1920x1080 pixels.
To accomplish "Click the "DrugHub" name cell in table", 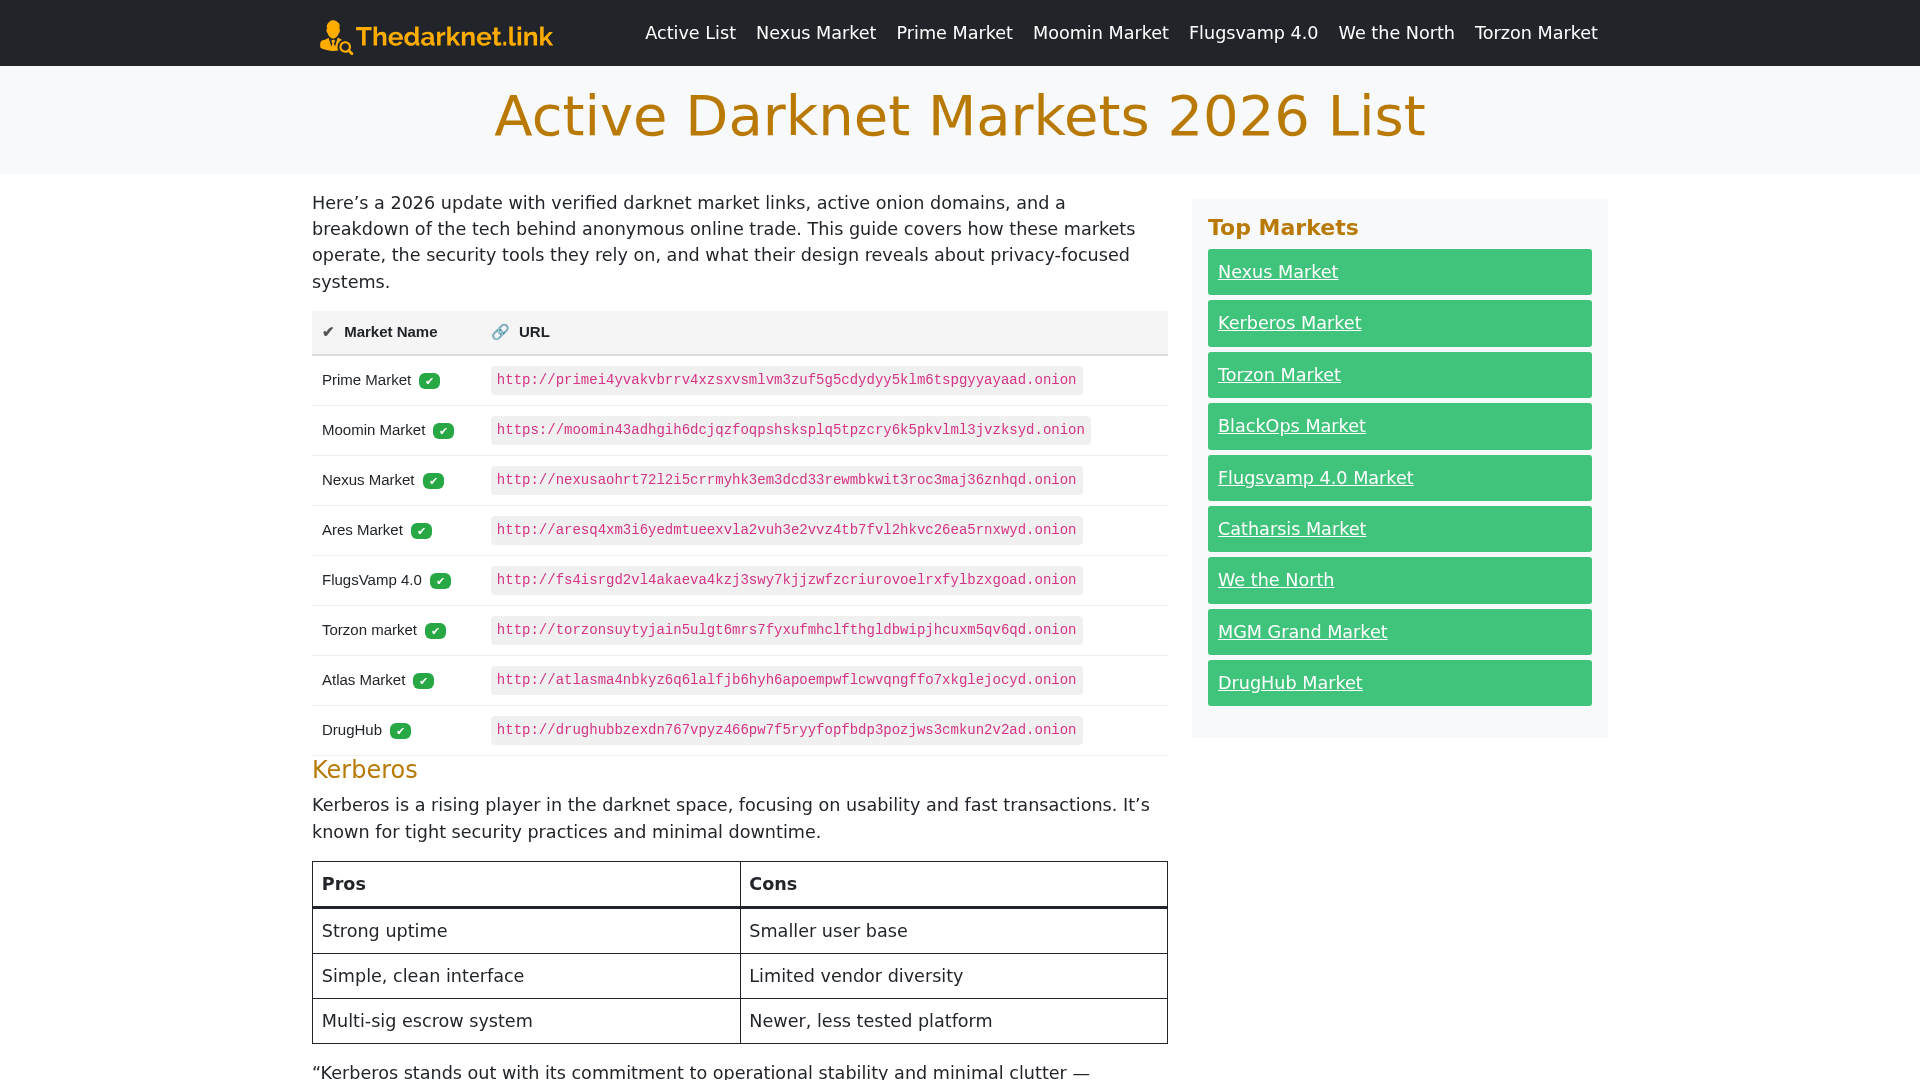I will (352, 730).
